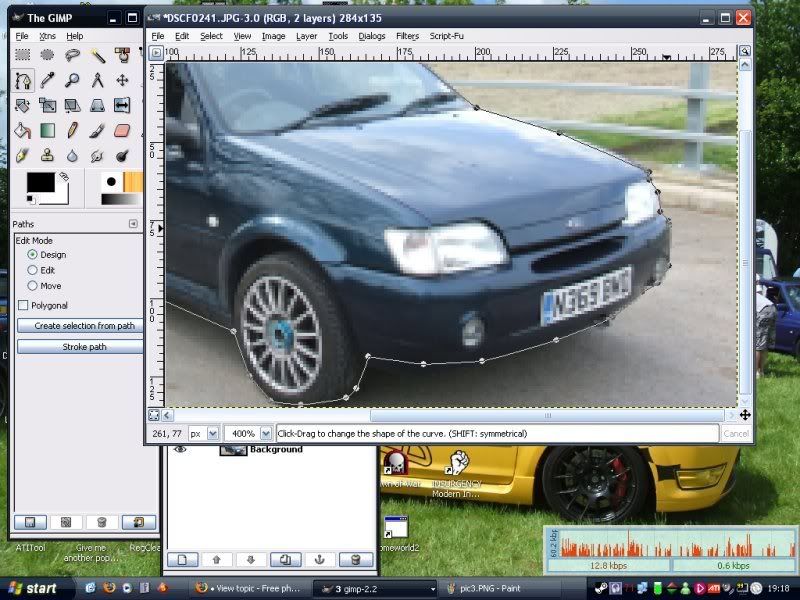Click the anchor layer button in Layers dialog

[319, 560]
